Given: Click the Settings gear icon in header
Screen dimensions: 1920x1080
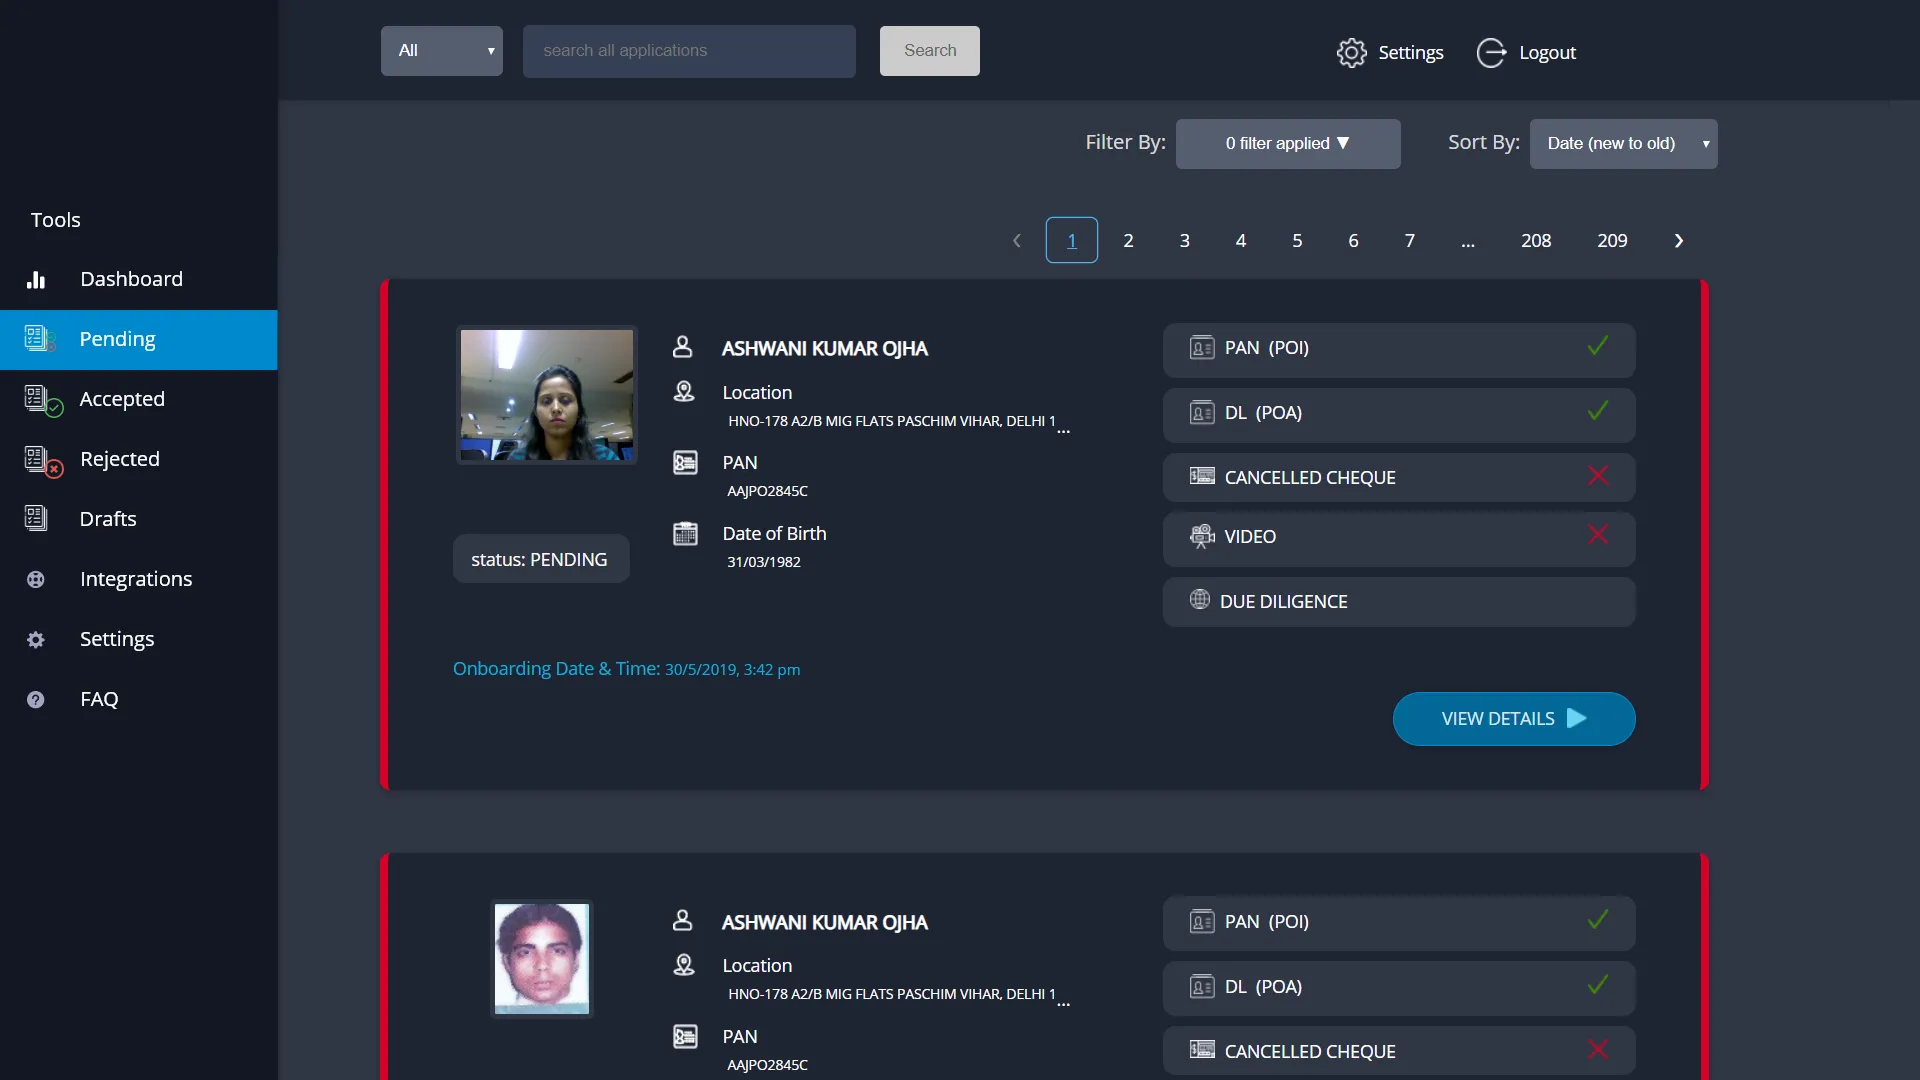Looking at the screenshot, I should pyautogui.click(x=1351, y=53).
